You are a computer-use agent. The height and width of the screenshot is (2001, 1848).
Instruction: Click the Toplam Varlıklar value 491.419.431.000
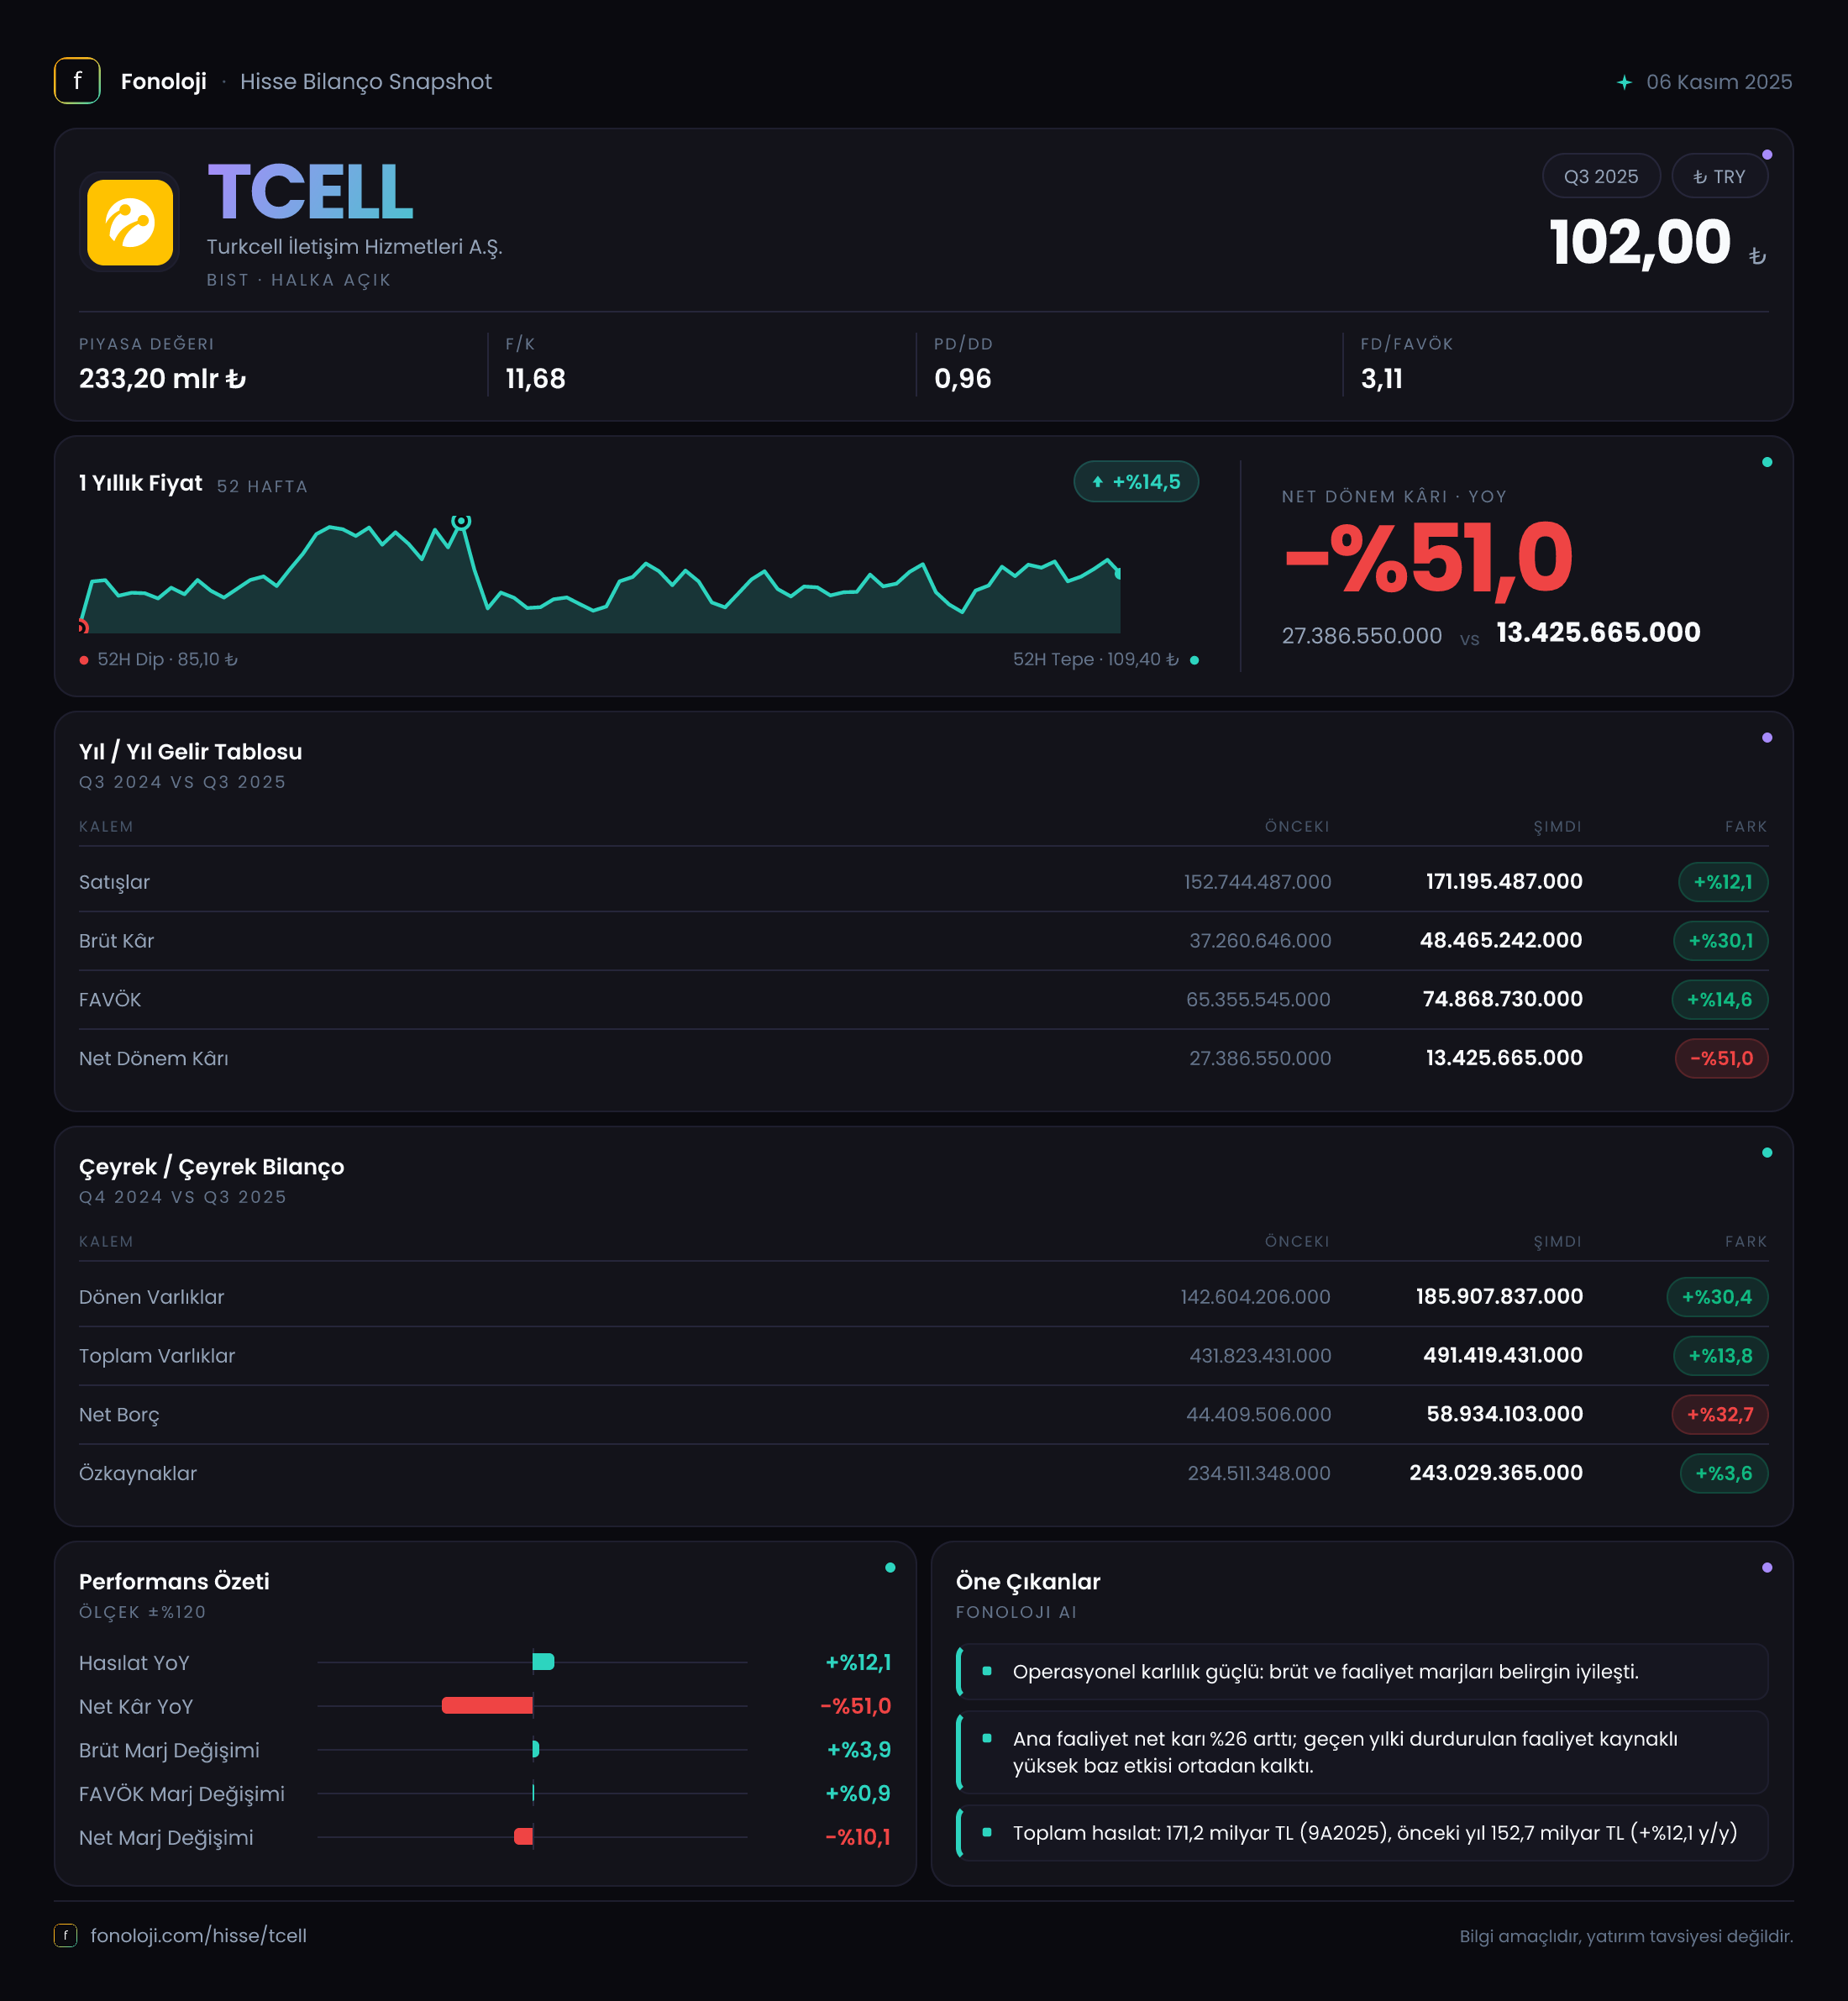click(x=1502, y=1355)
